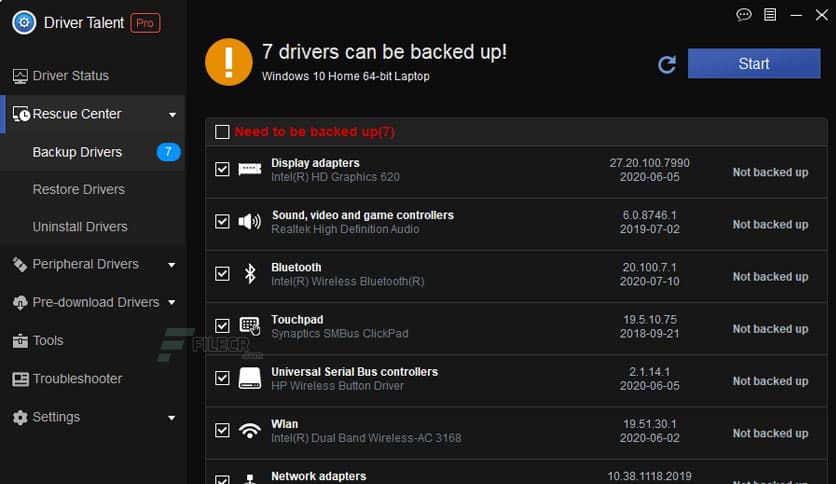Click 'Not backed up' for Touchpad
836x484 pixels.
pos(770,329)
